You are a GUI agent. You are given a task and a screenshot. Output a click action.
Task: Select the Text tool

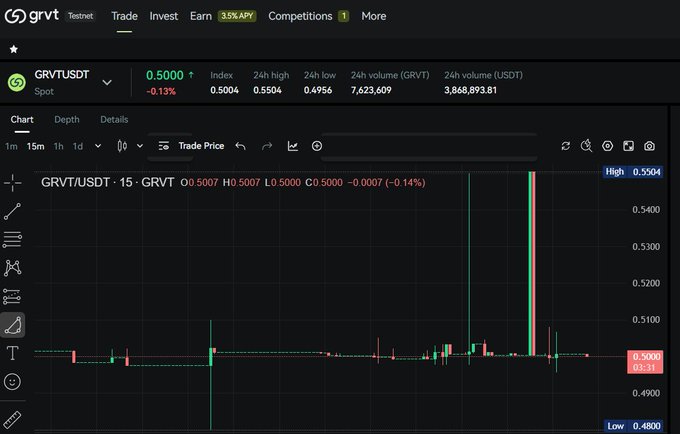tap(13, 353)
